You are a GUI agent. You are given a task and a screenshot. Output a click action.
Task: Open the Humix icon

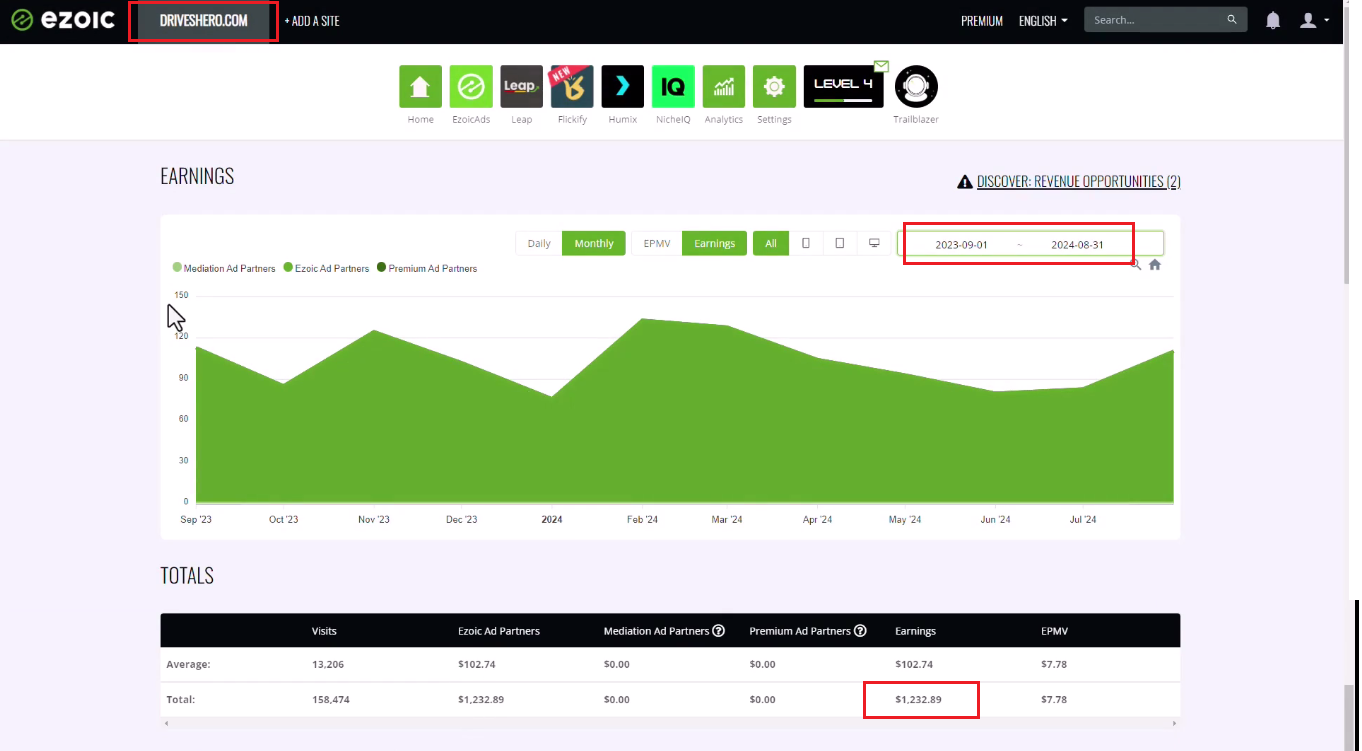click(622, 87)
